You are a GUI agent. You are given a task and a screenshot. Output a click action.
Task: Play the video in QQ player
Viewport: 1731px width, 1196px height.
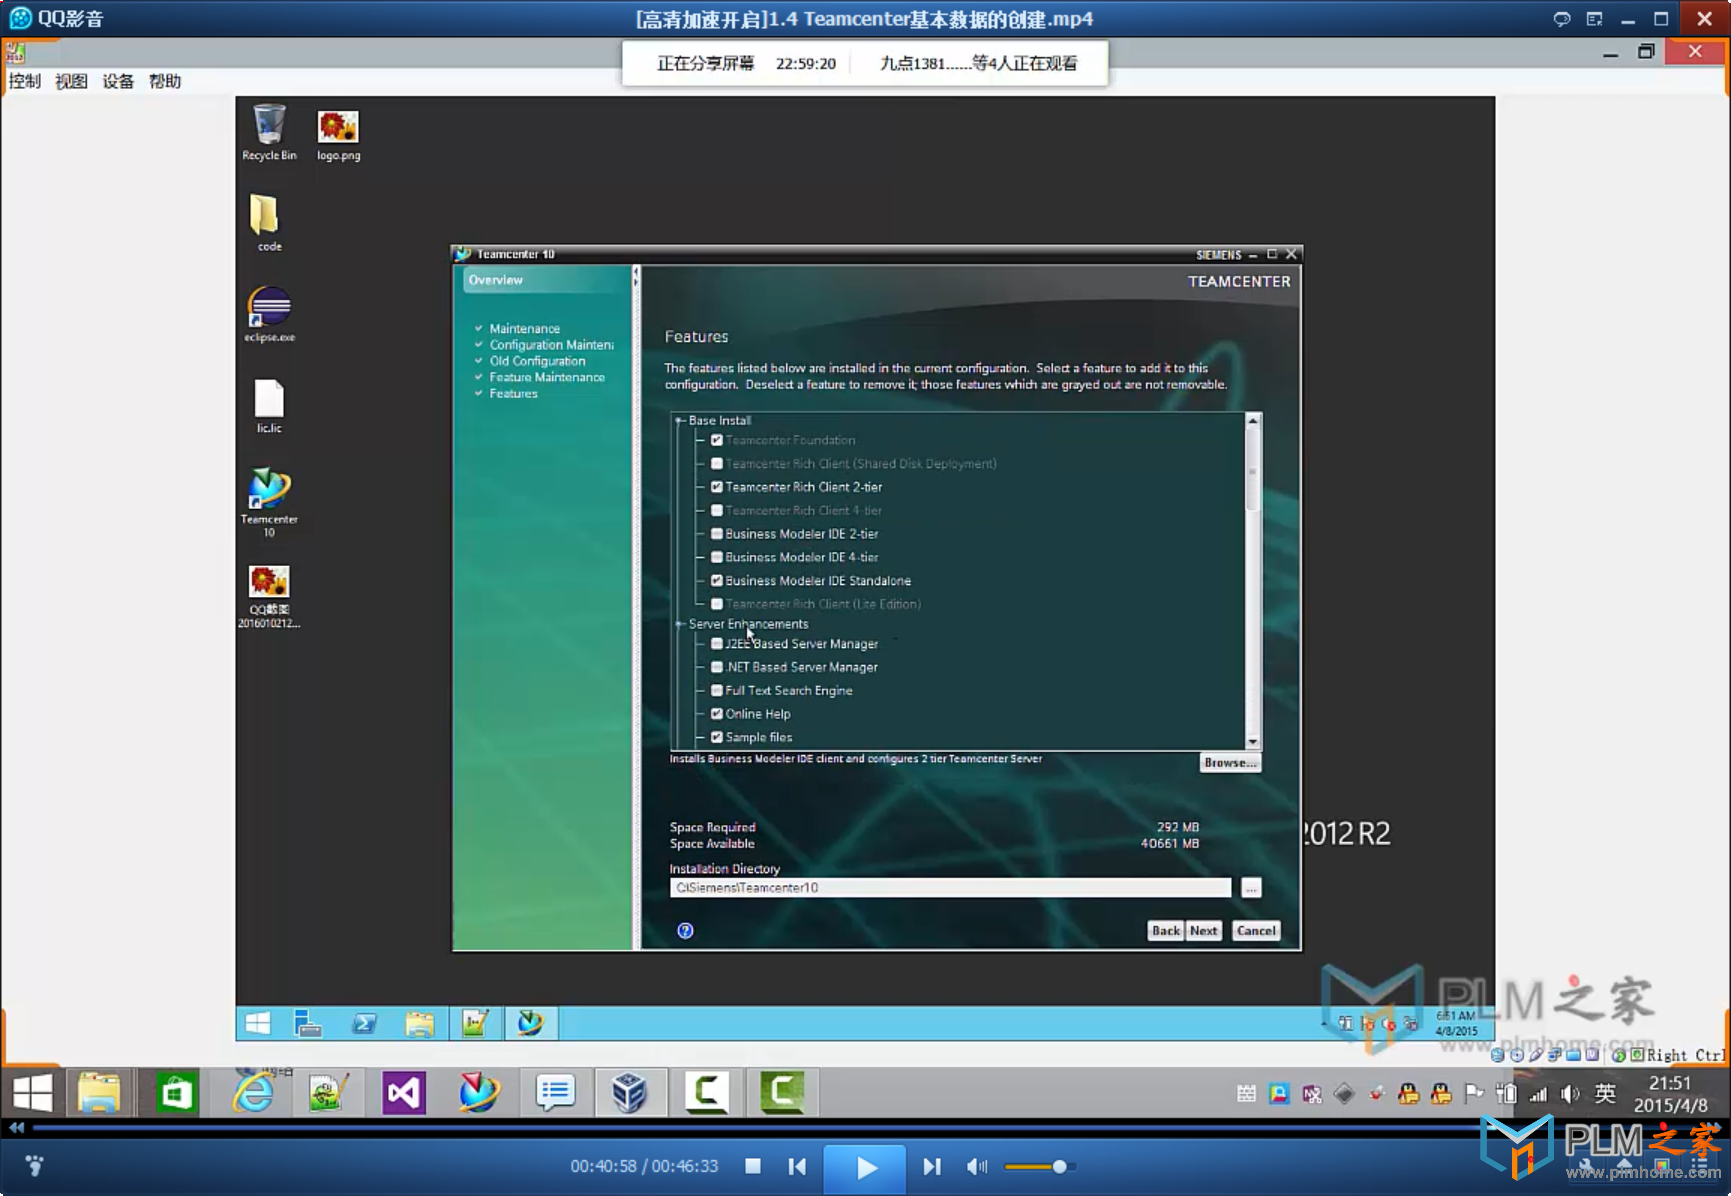tap(865, 1168)
